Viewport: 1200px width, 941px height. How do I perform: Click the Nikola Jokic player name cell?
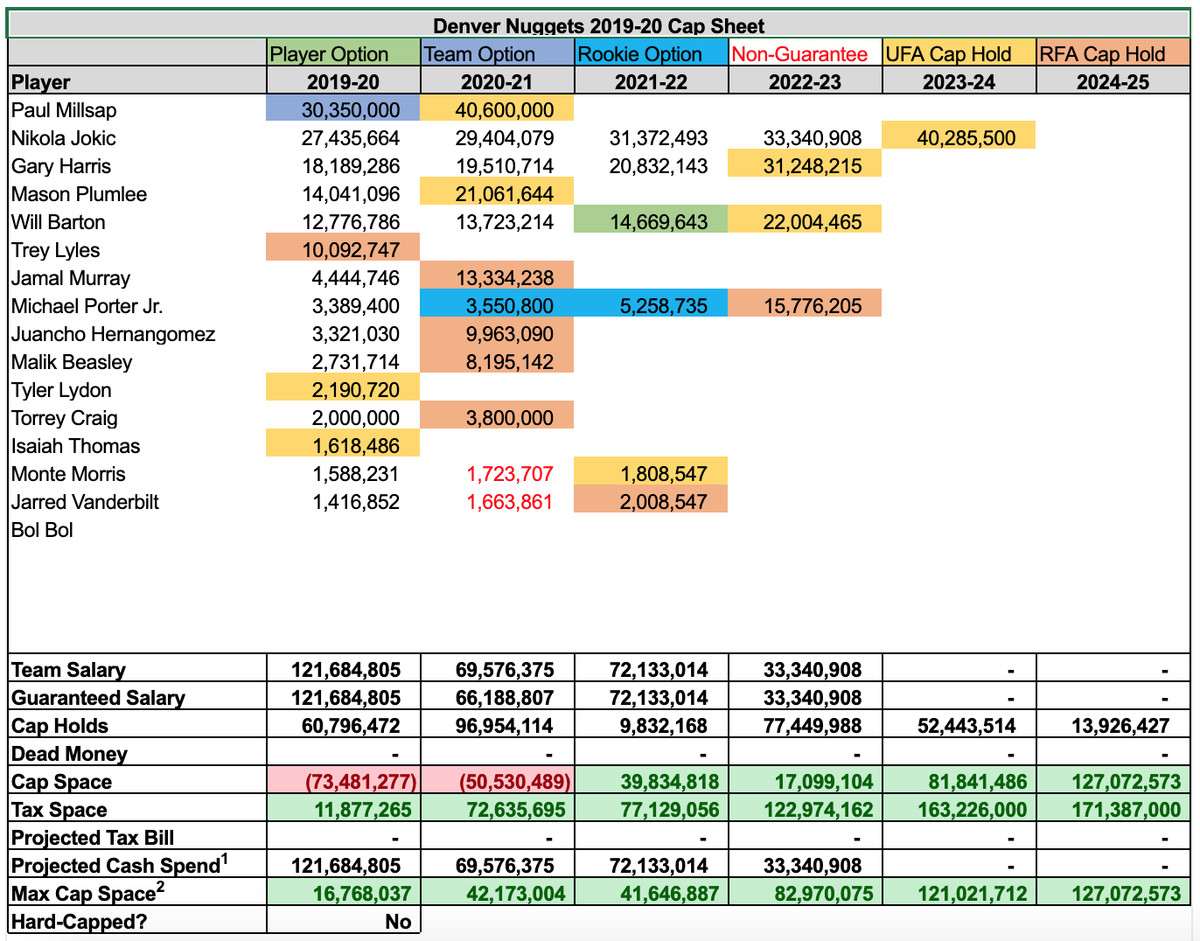pos(138,137)
